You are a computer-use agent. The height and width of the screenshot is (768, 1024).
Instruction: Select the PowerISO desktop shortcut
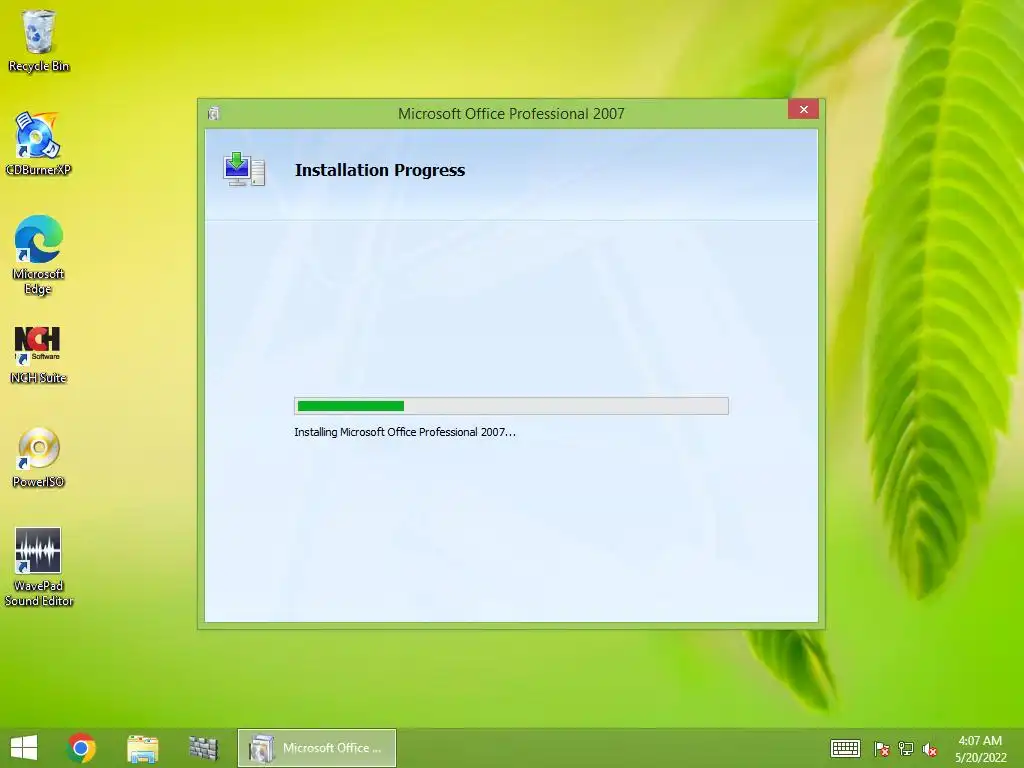coord(39,457)
